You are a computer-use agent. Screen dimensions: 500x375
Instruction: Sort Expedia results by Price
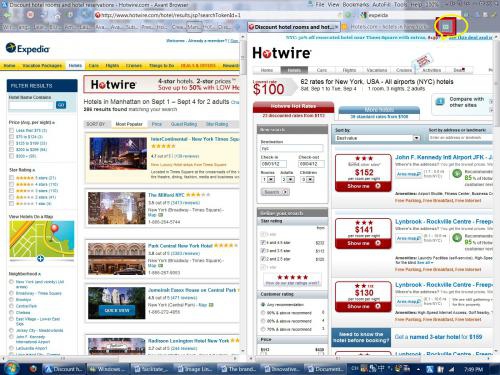tap(157, 124)
